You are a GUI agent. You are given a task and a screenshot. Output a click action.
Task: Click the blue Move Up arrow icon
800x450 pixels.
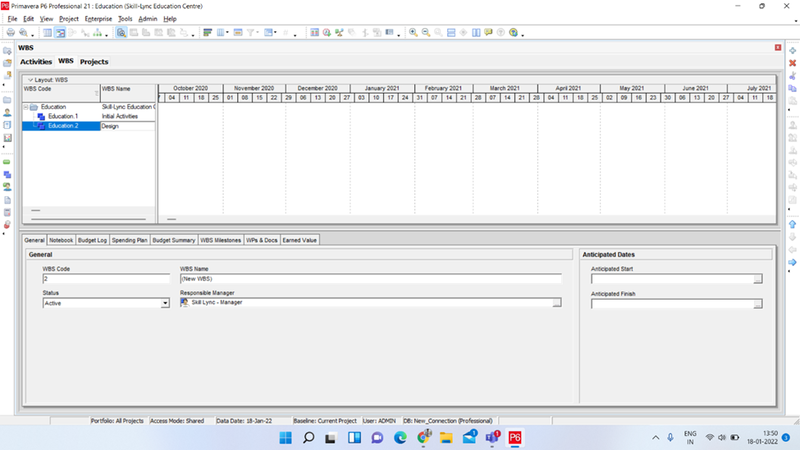click(x=792, y=224)
